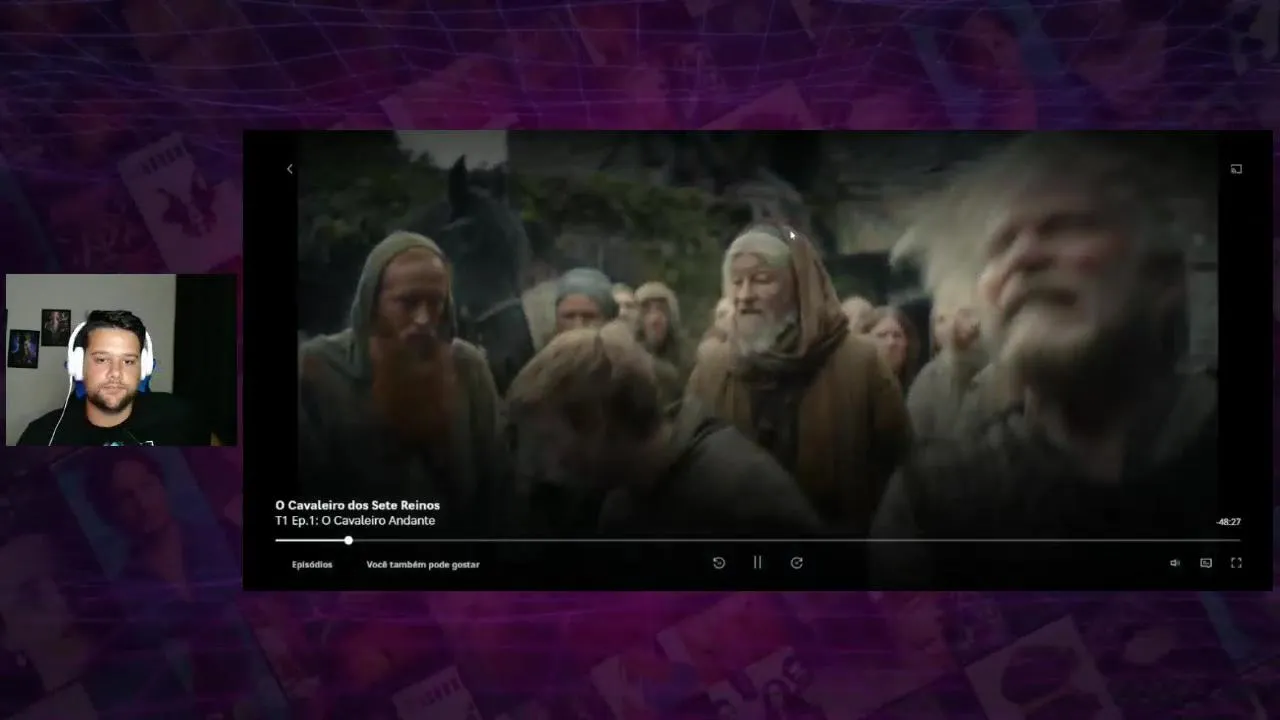The width and height of the screenshot is (1280, 720).
Task: Enter fullscreen mode
Action: click(1236, 563)
